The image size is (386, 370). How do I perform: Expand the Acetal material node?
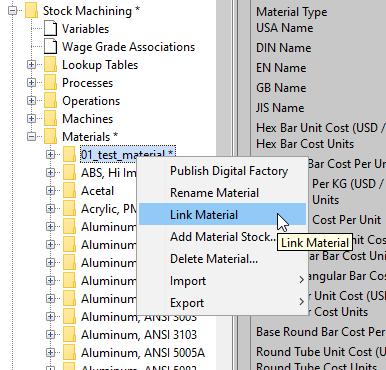pos(50,191)
